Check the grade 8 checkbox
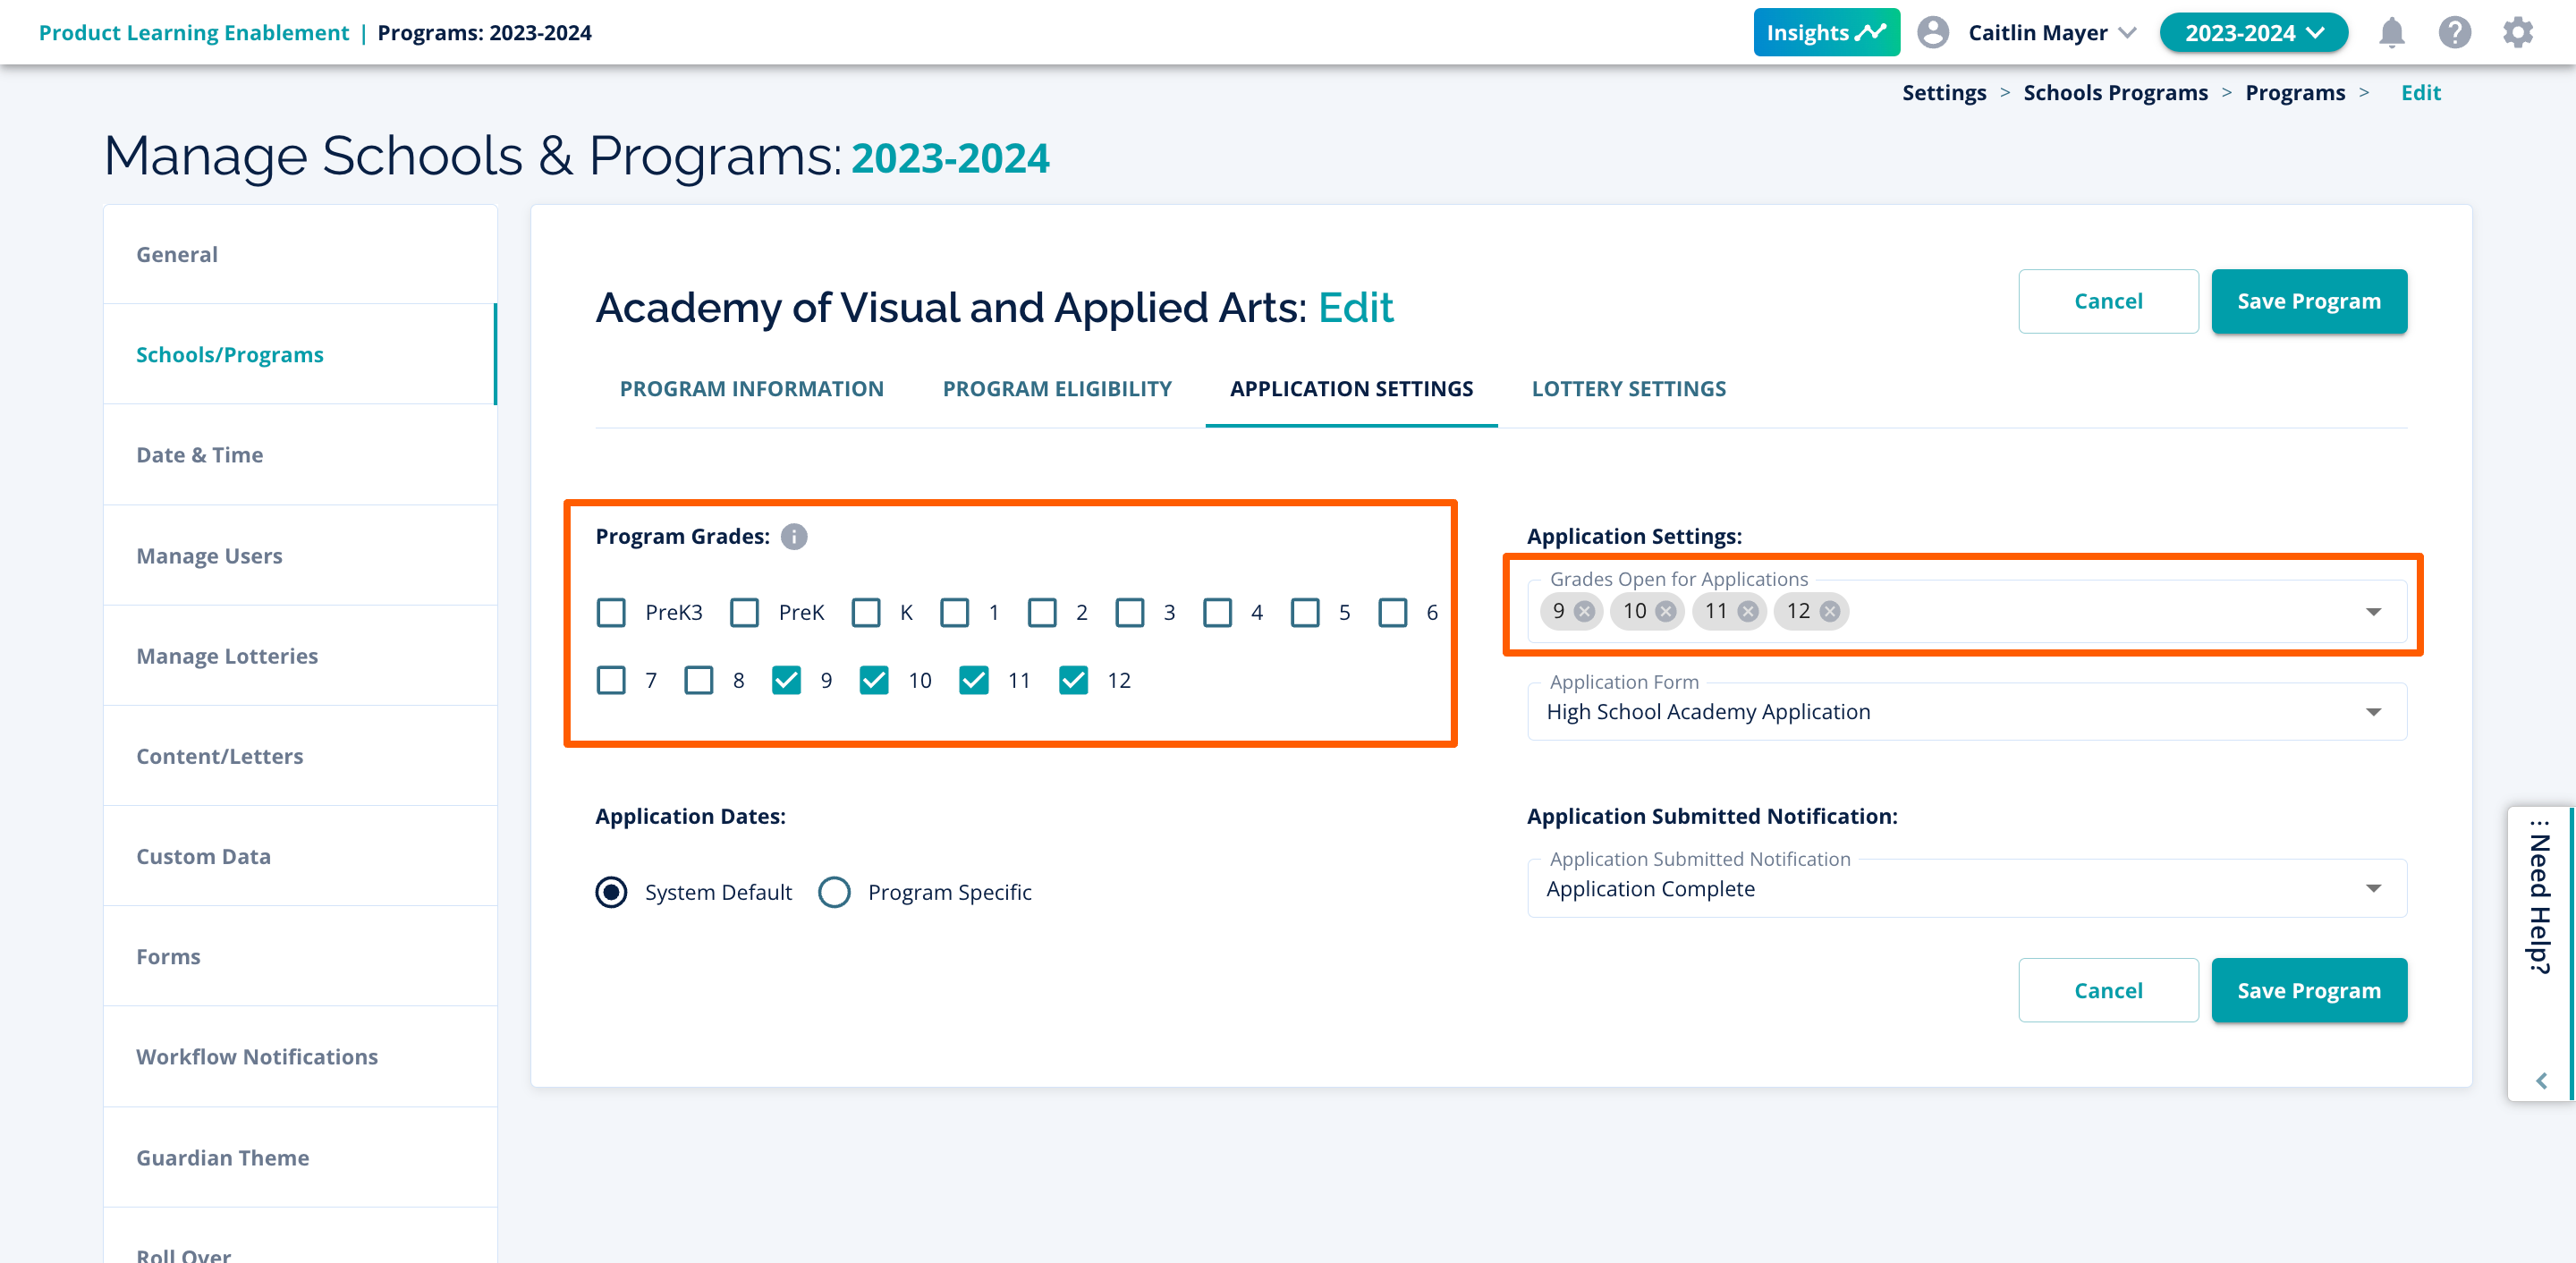 (x=699, y=681)
